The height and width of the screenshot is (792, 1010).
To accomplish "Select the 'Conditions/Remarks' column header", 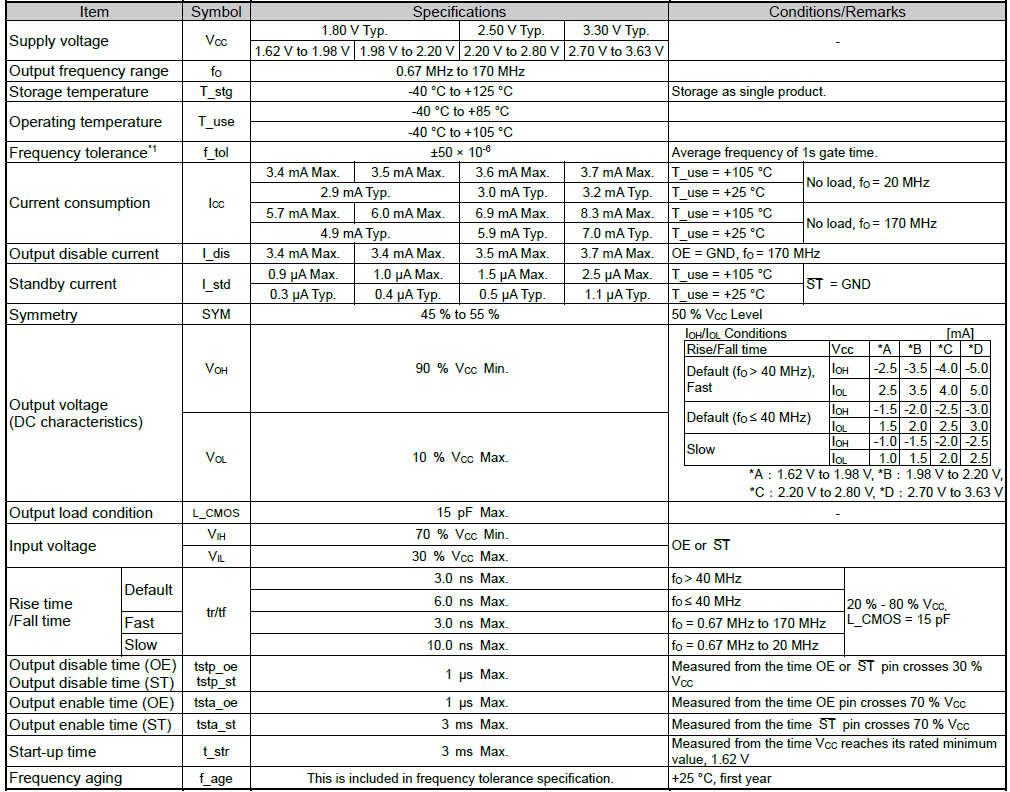I will pos(836,12).
